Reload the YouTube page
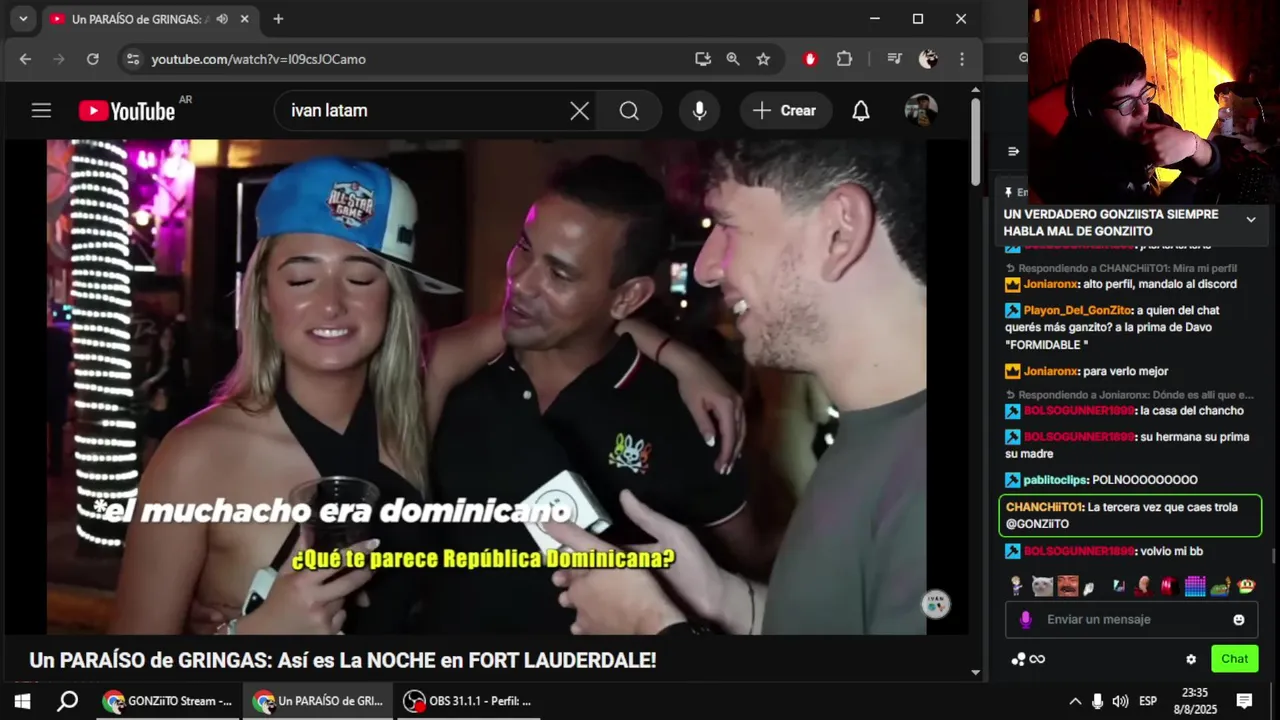The height and width of the screenshot is (720, 1280). [x=93, y=59]
